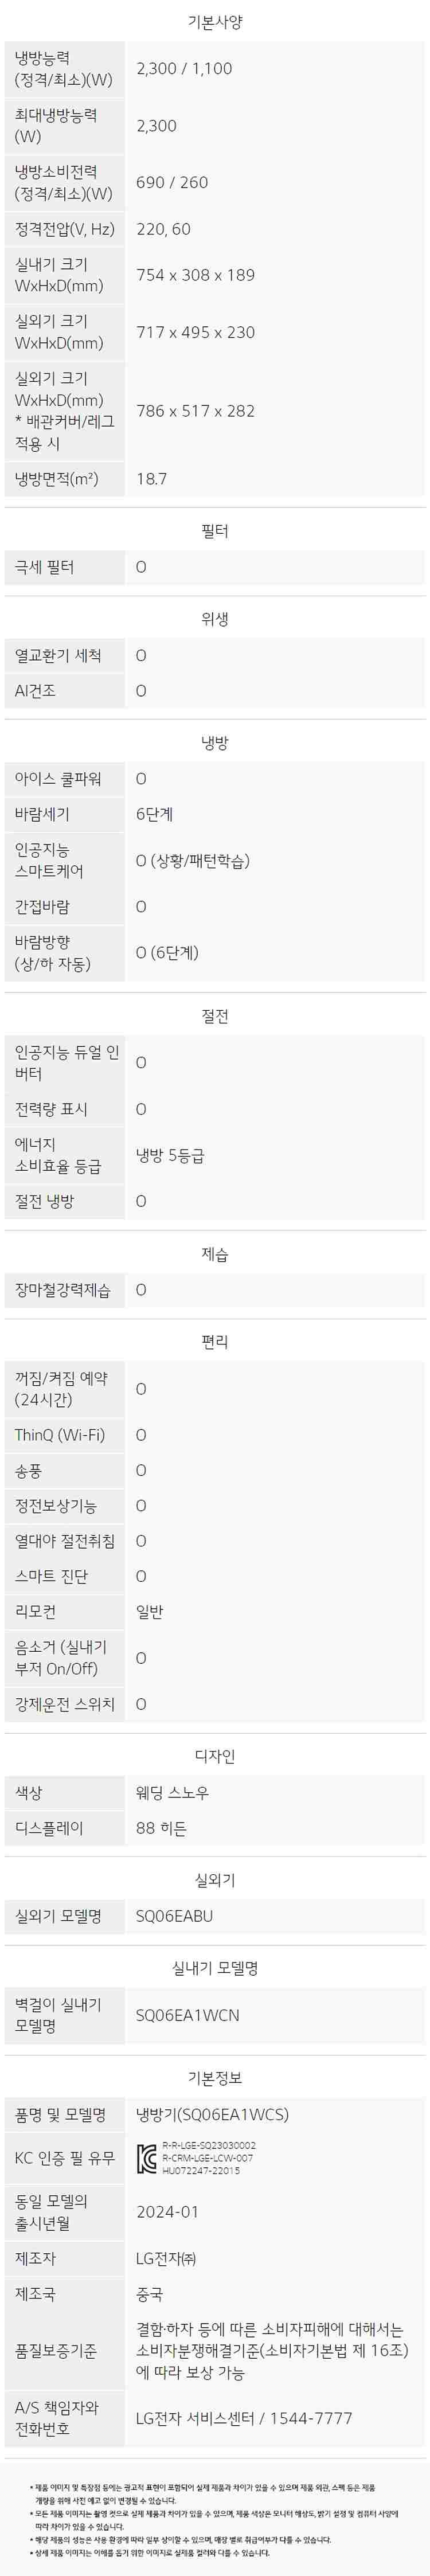This screenshot has width=430, height=2576.
Task: Select the 웨딩 스노우 color value
Action: [x=172, y=1792]
